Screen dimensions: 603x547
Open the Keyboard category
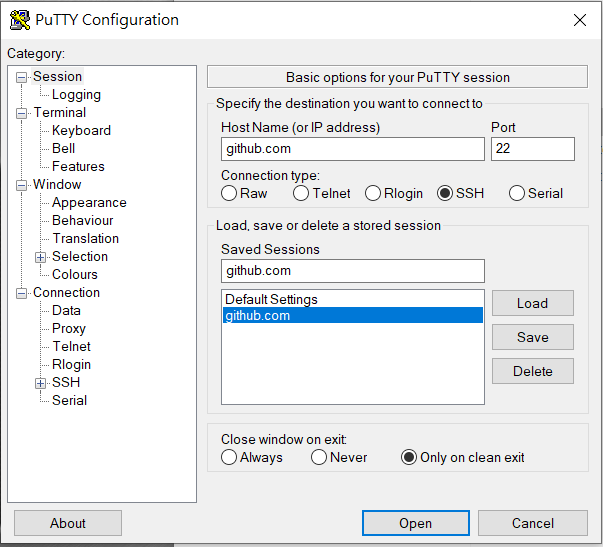click(x=82, y=130)
